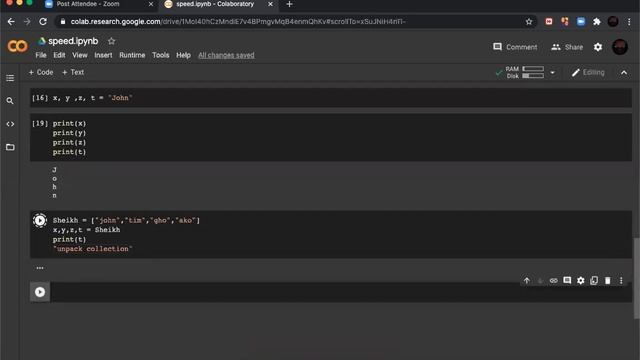Open notebook settings gear in header
The image size is (640, 360).
coord(598,47)
